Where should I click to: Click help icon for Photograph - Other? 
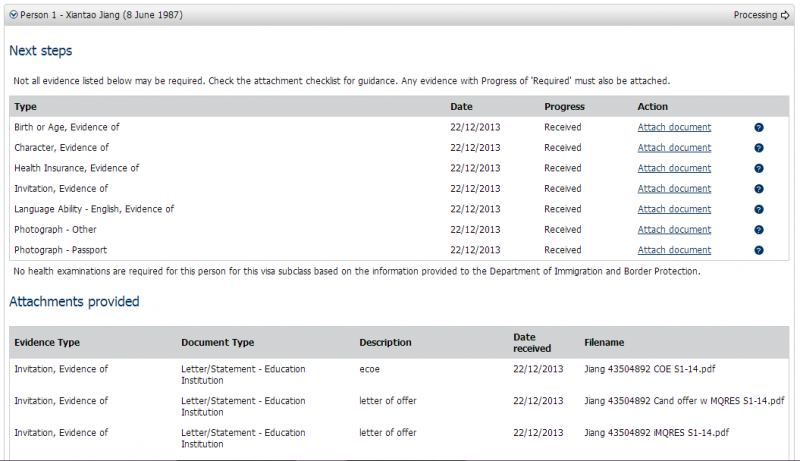pos(759,230)
